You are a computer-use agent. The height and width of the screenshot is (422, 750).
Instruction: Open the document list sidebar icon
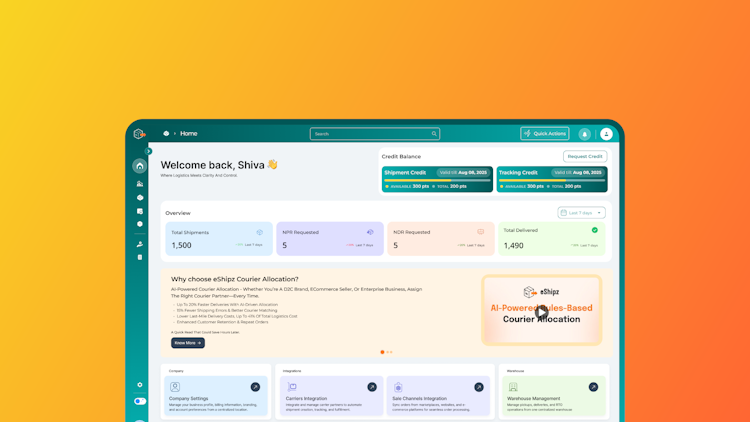[x=140, y=211]
